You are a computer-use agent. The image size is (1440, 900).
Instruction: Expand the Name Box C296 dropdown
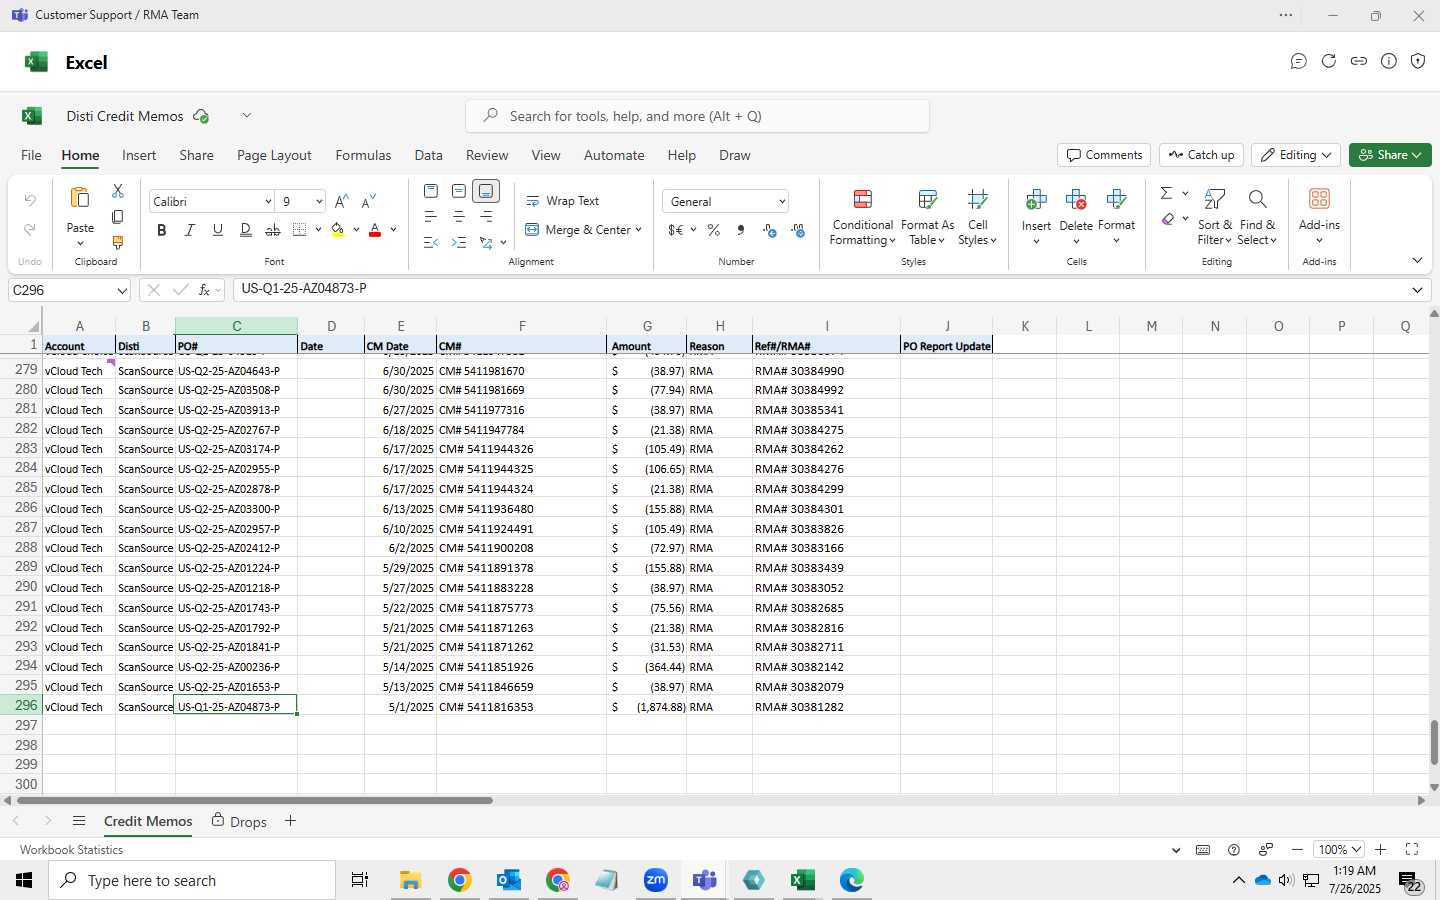click(x=122, y=291)
